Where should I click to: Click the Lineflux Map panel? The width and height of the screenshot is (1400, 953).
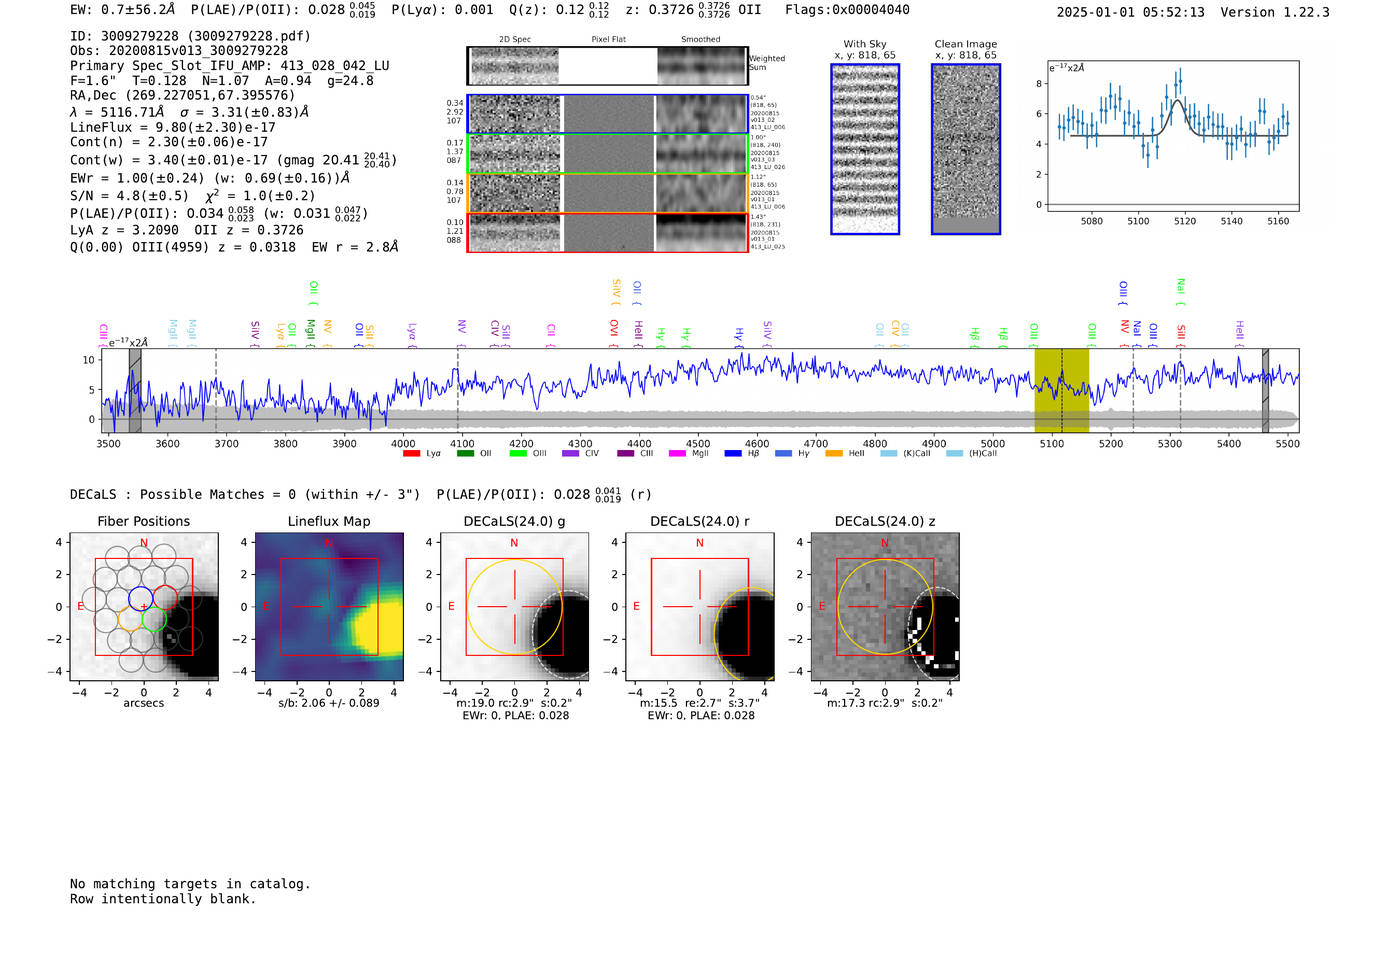[329, 607]
